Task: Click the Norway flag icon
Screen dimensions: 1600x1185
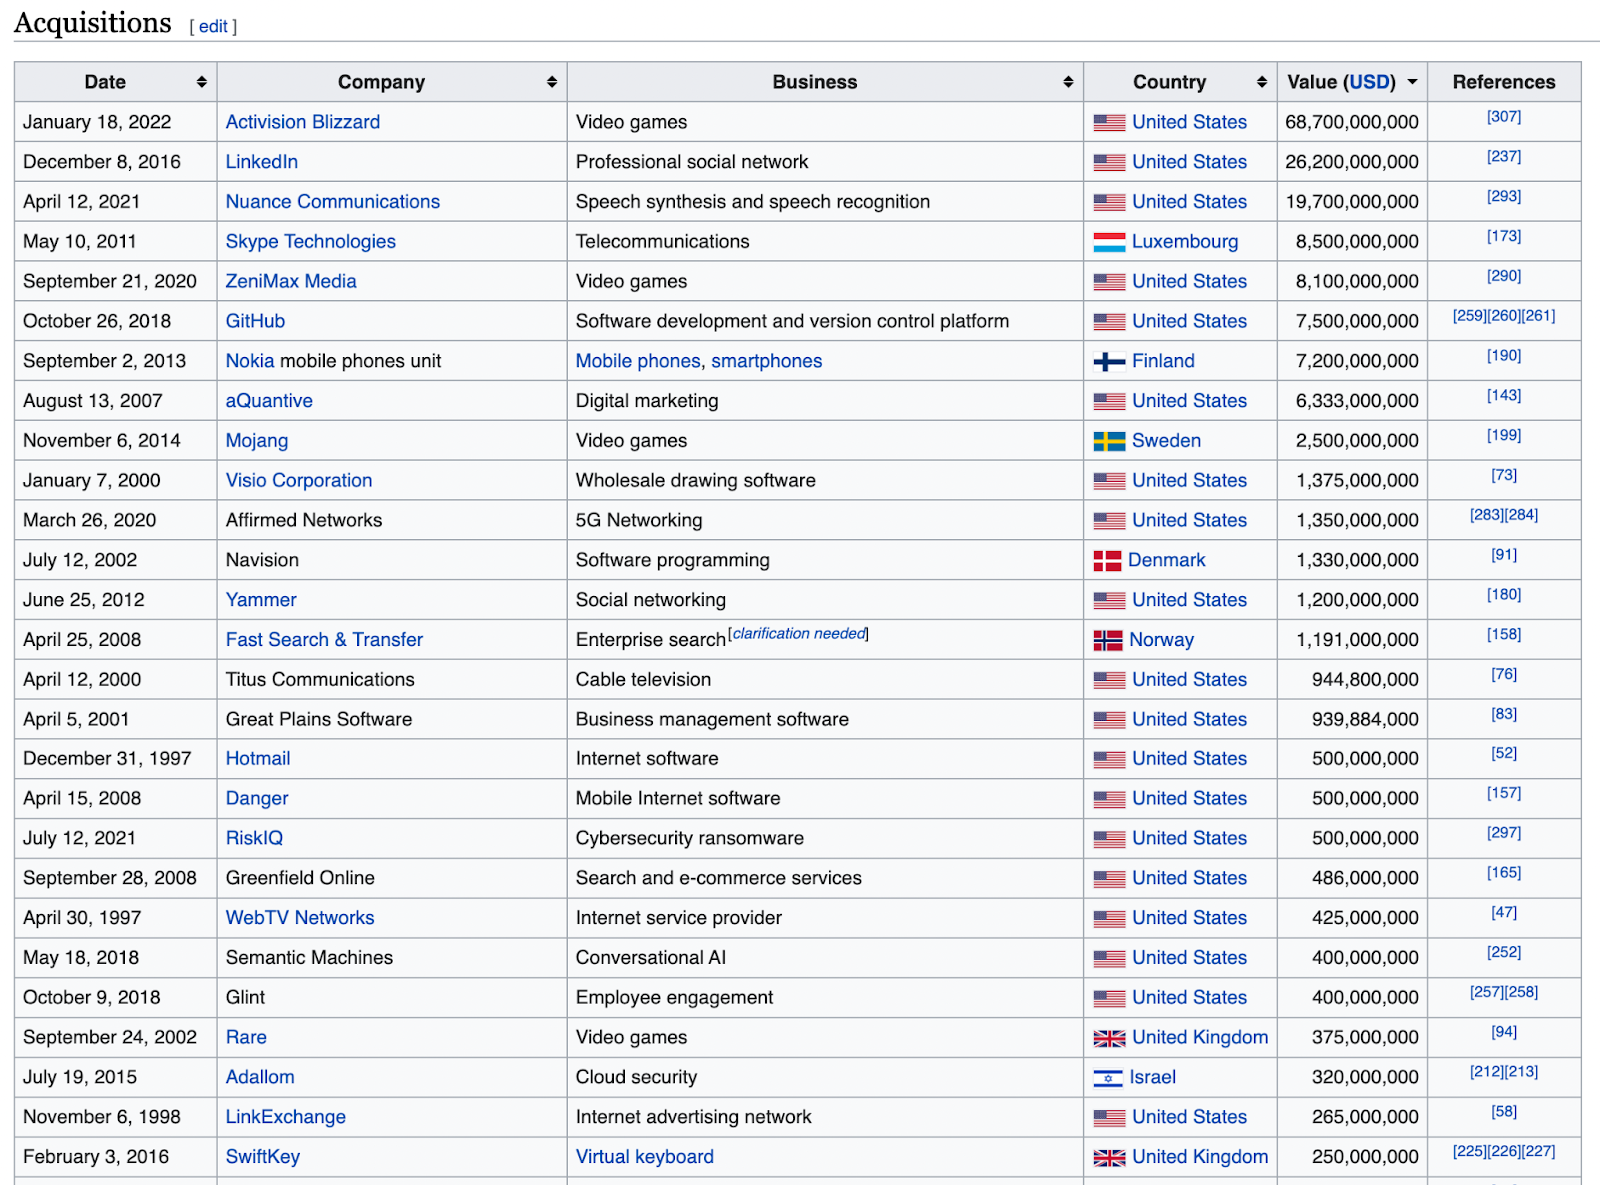Action: coord(1107,640)
